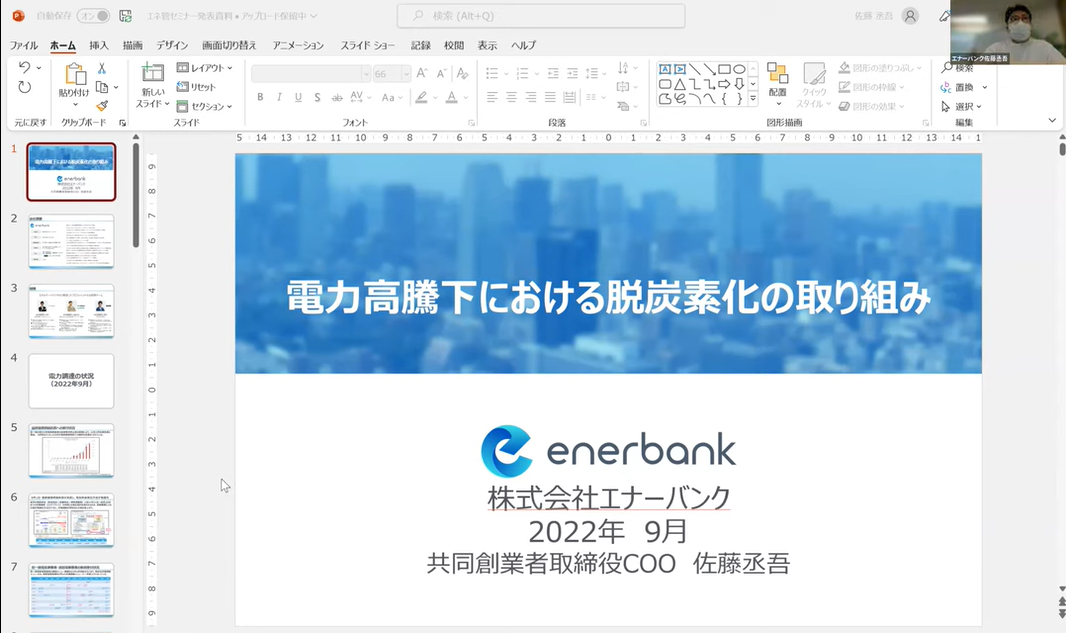The height and width of the screenshot is (633, 1066).
Task: Toggle Underline formatting
Action: click(298, 98)
